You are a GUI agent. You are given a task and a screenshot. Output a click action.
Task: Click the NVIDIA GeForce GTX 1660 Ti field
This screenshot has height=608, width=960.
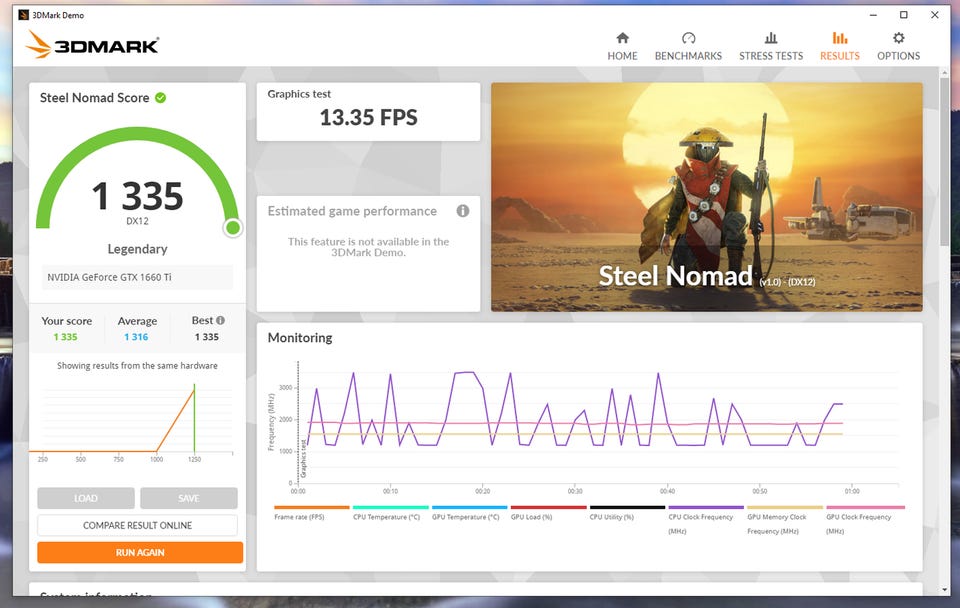(137, 277)
